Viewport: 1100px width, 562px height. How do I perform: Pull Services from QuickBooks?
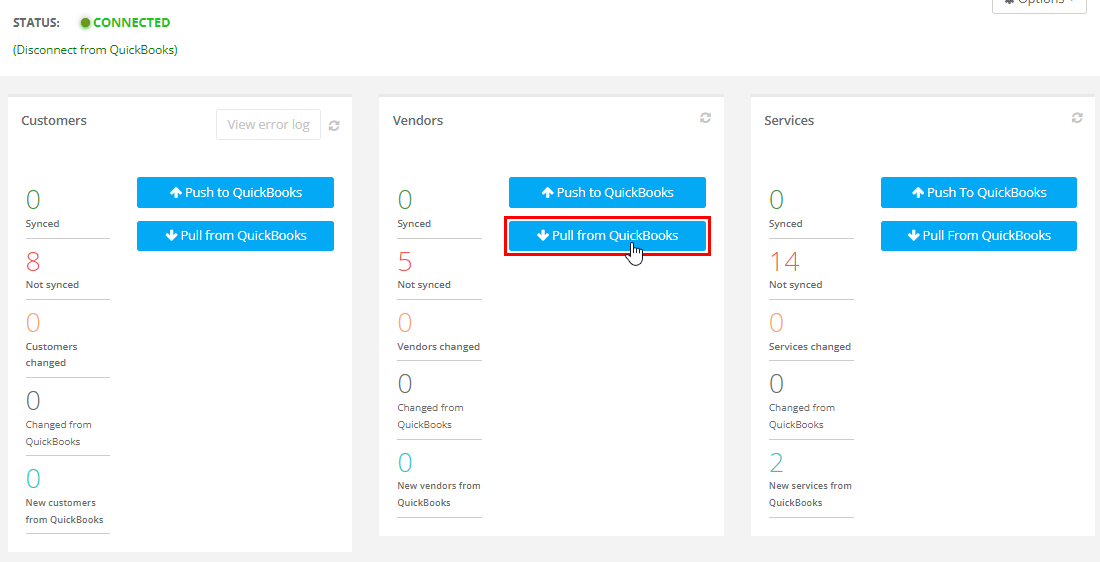[979, 236]
